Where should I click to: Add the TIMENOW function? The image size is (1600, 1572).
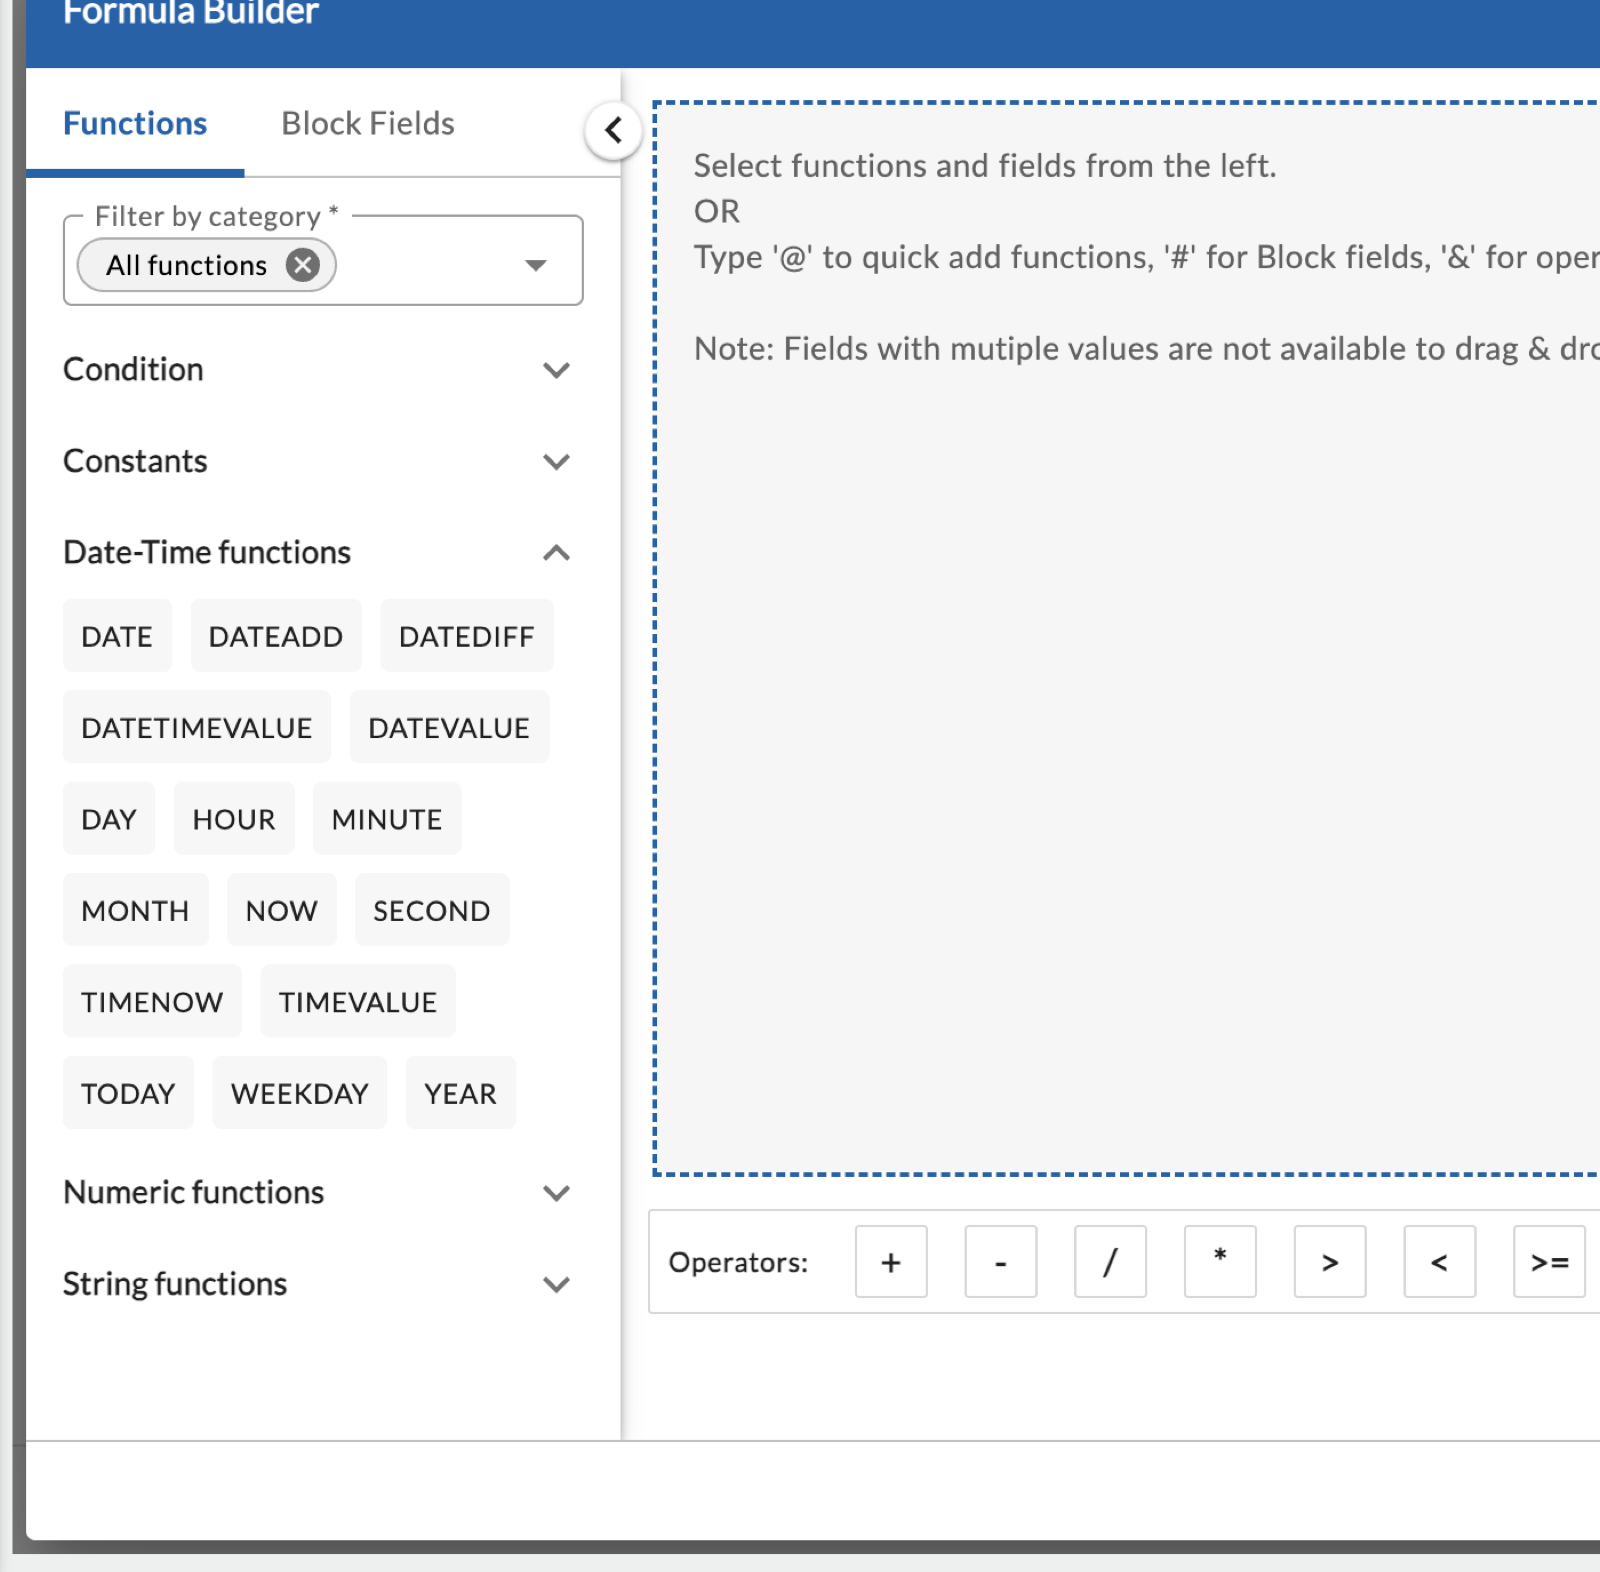pyautogui.click(x=152, y=1002)
